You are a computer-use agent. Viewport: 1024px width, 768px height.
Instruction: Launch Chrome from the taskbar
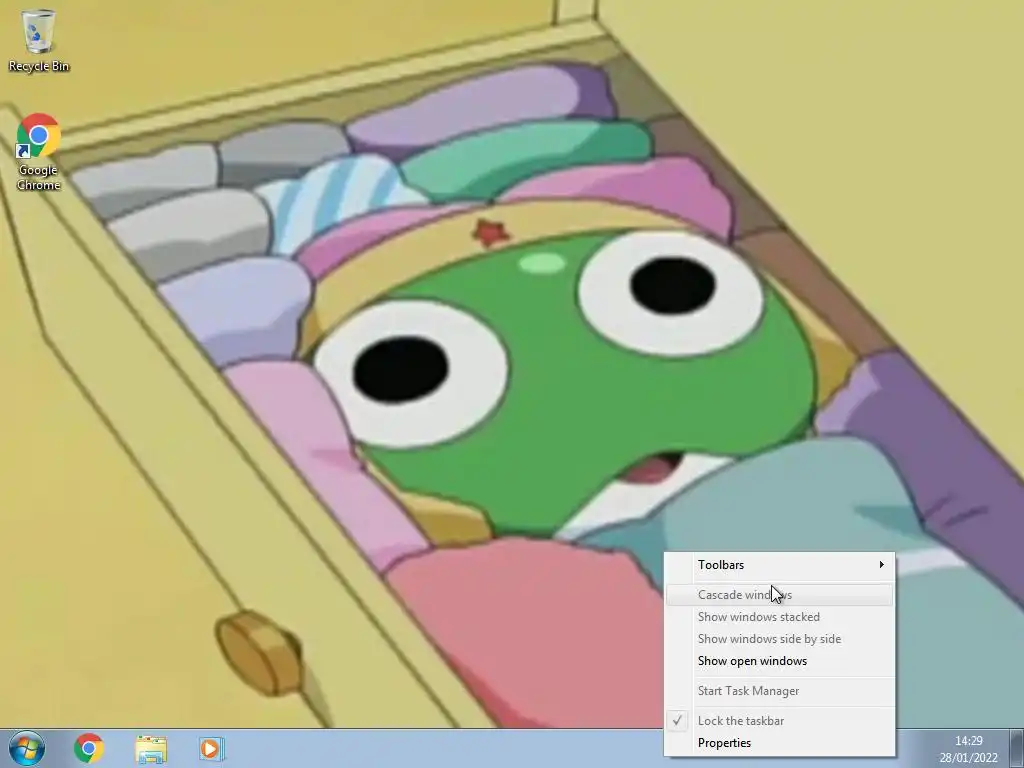coord(89,748)
